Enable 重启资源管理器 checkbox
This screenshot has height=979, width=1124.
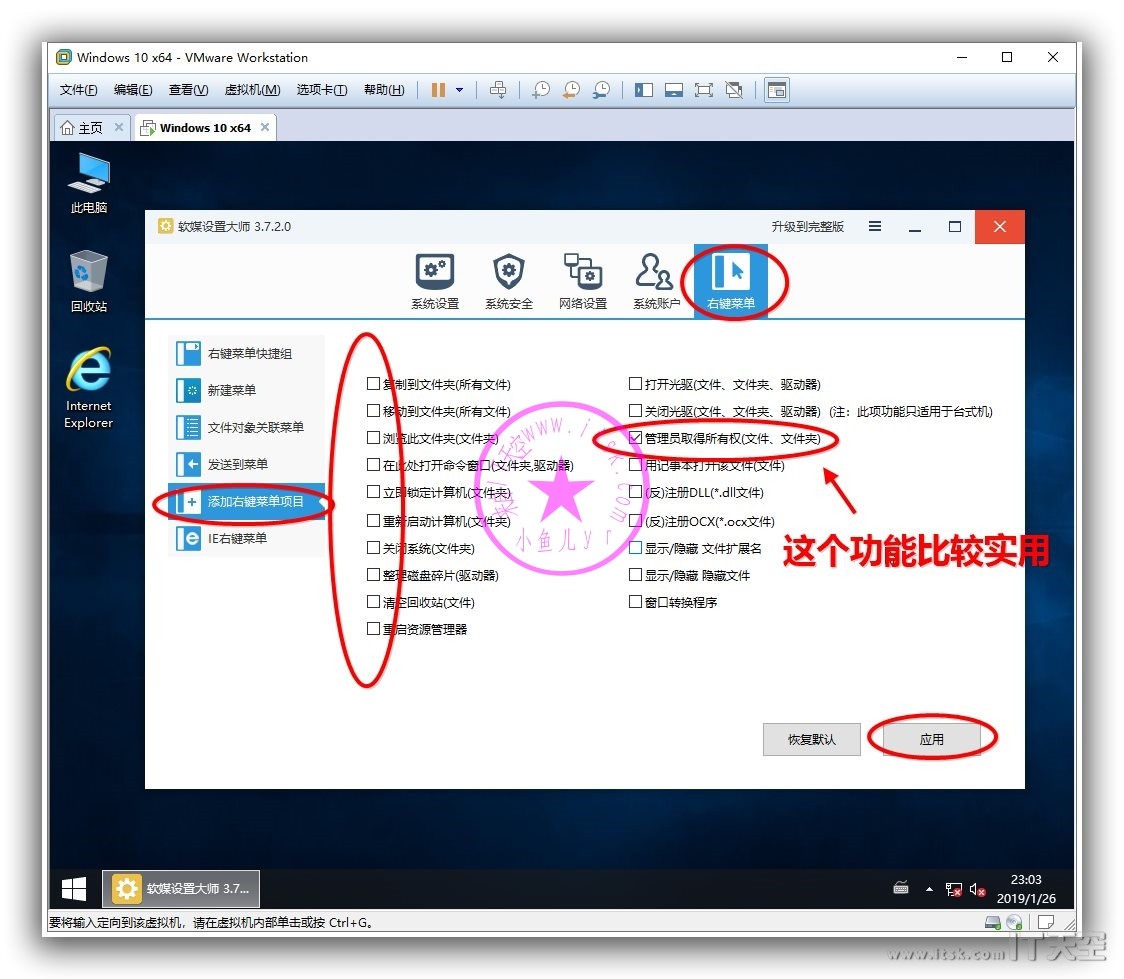373,629
